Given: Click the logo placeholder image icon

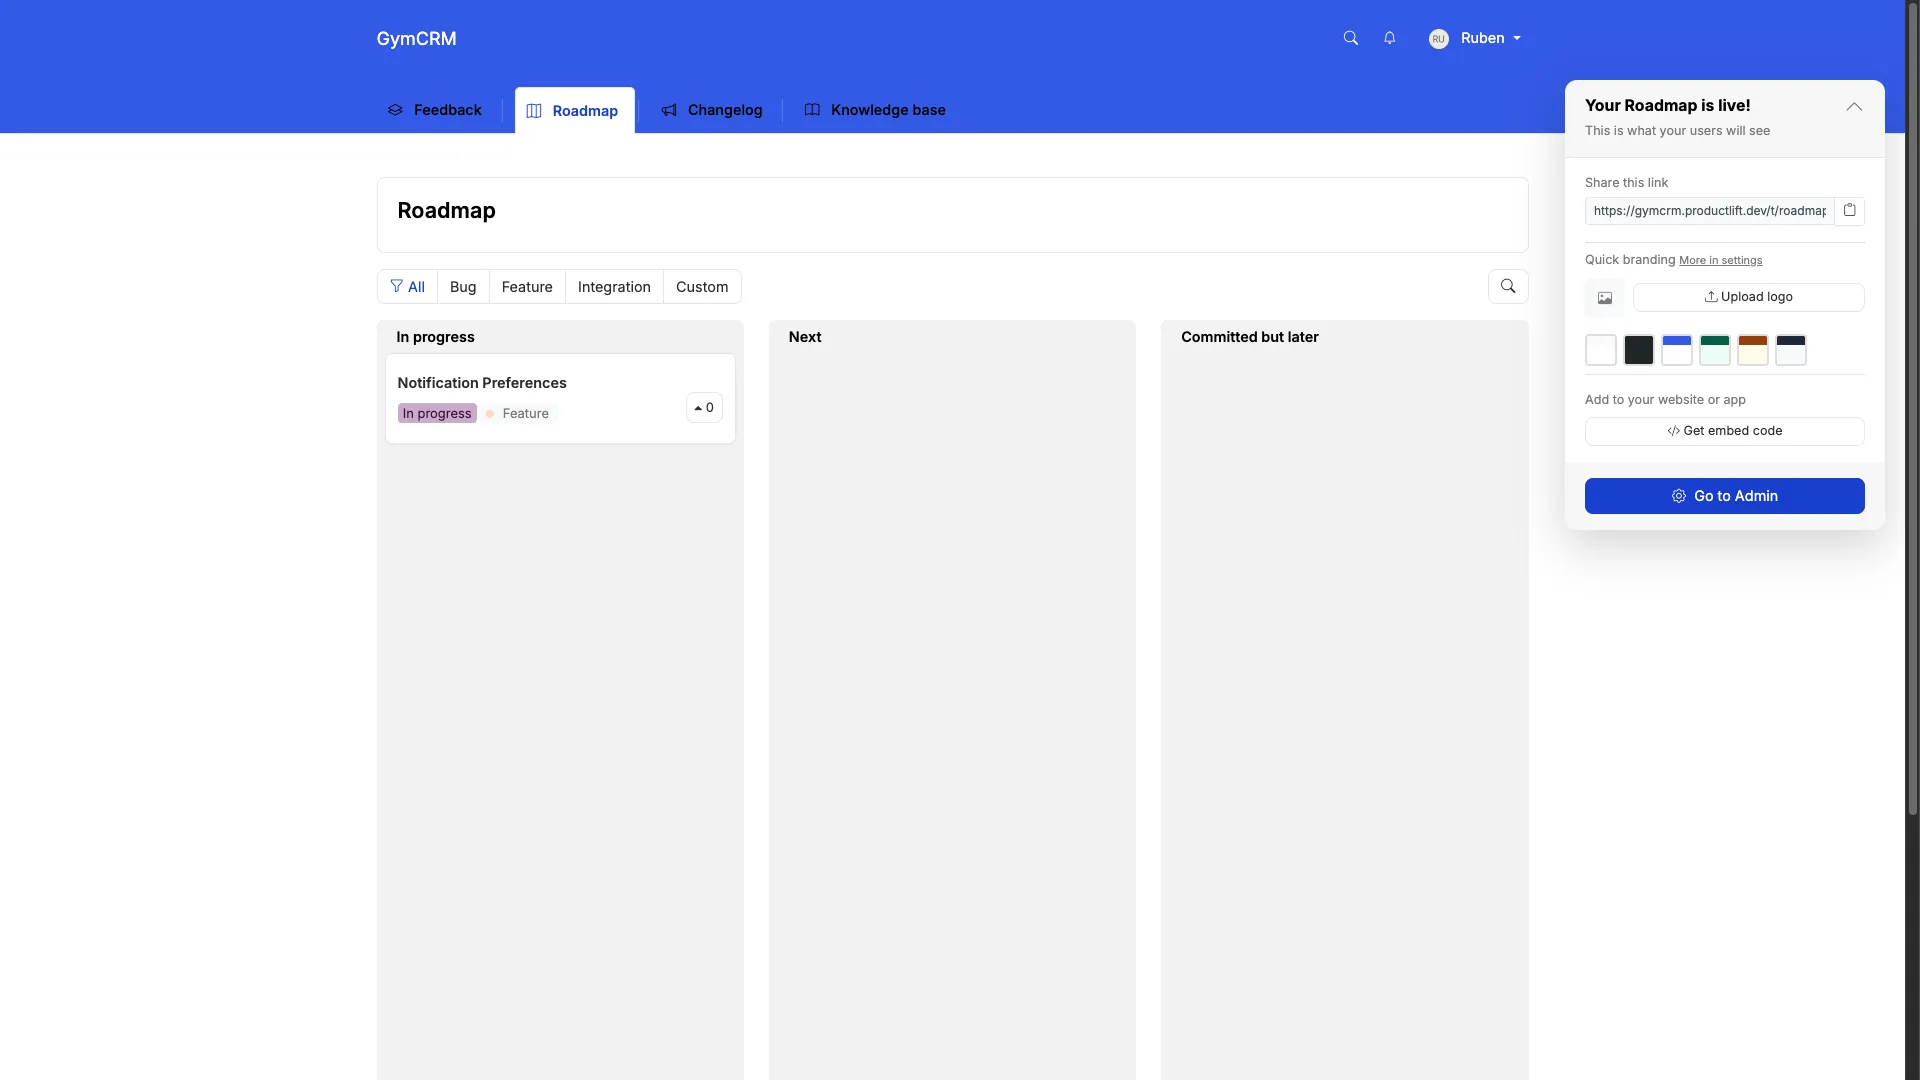Looking at the screenshot, I should 1605,297.
